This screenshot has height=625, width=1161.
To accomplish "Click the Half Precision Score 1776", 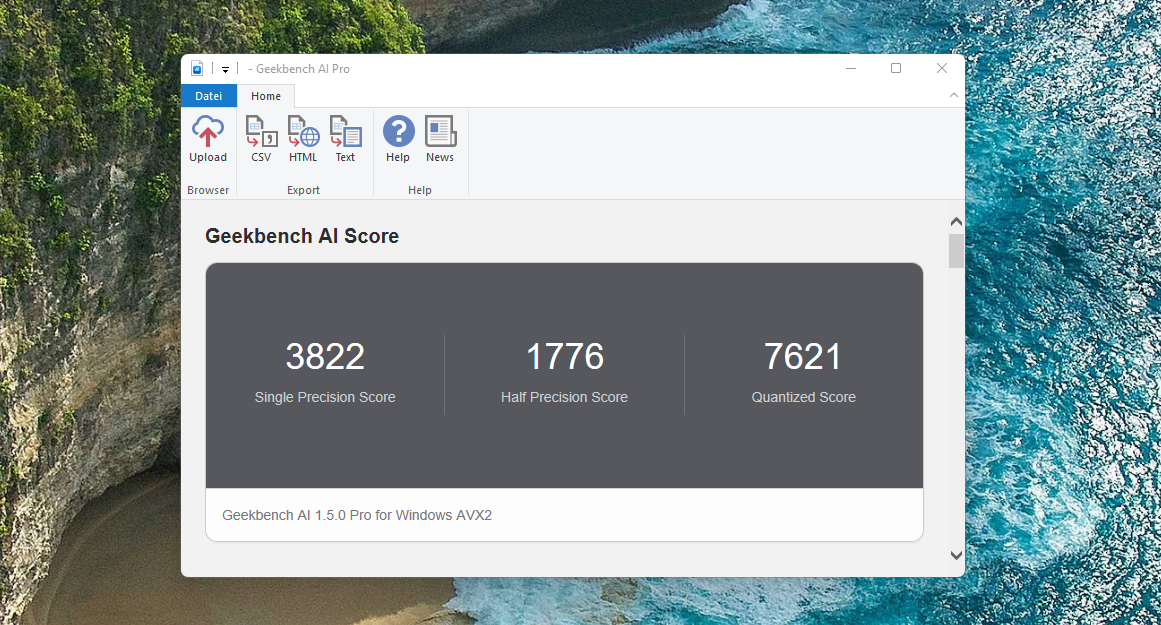I will (564, 357).
